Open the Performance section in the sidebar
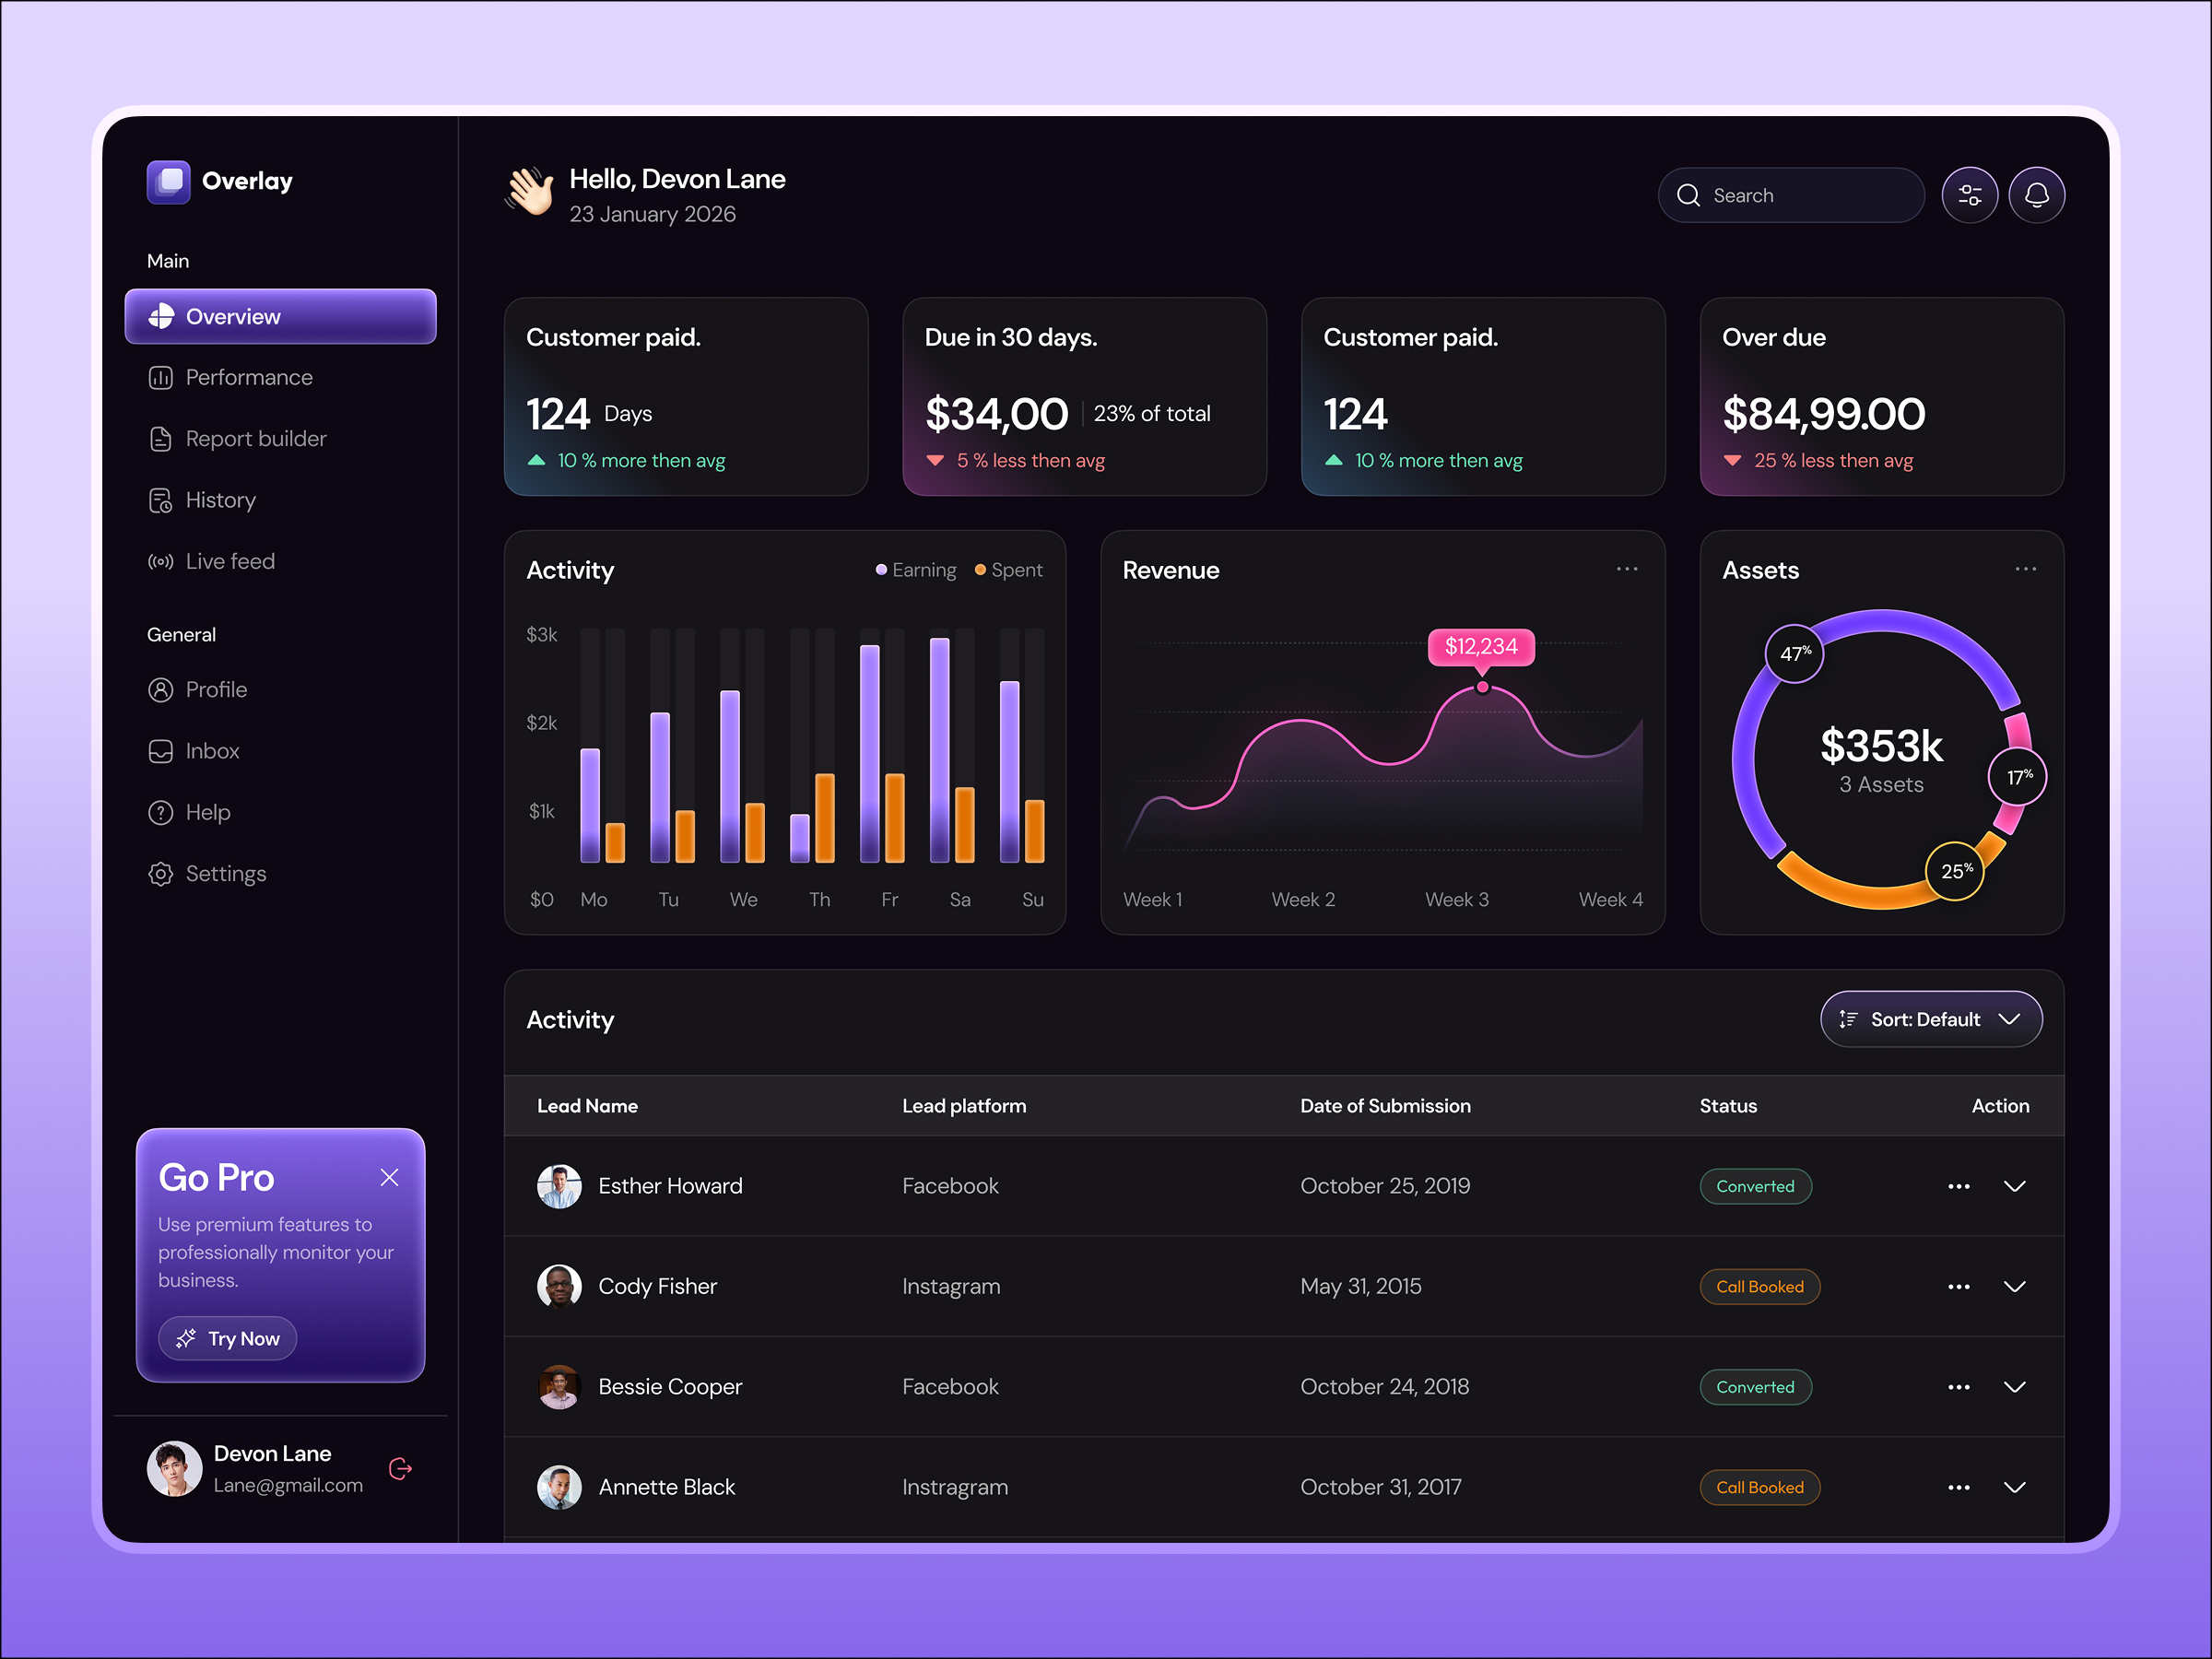This screenshot has width=2212, height=1659. click(x=249, y=377)
